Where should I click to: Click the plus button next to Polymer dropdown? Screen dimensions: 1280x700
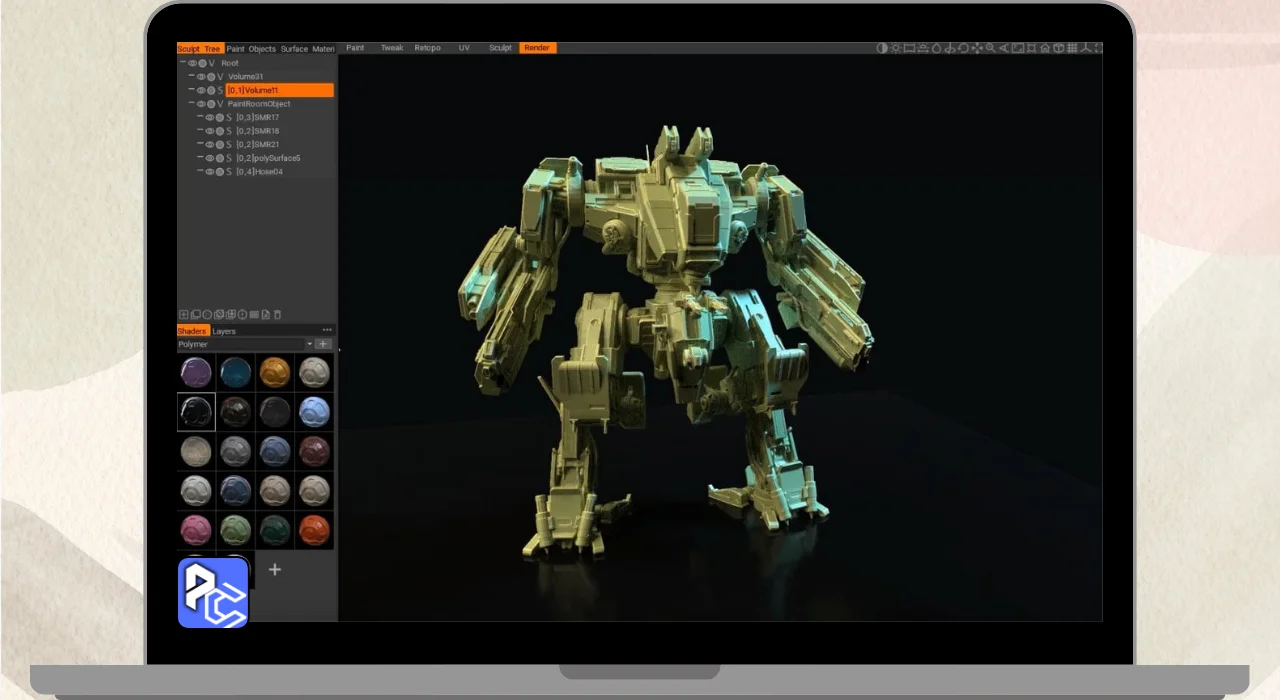click(323, 344)
